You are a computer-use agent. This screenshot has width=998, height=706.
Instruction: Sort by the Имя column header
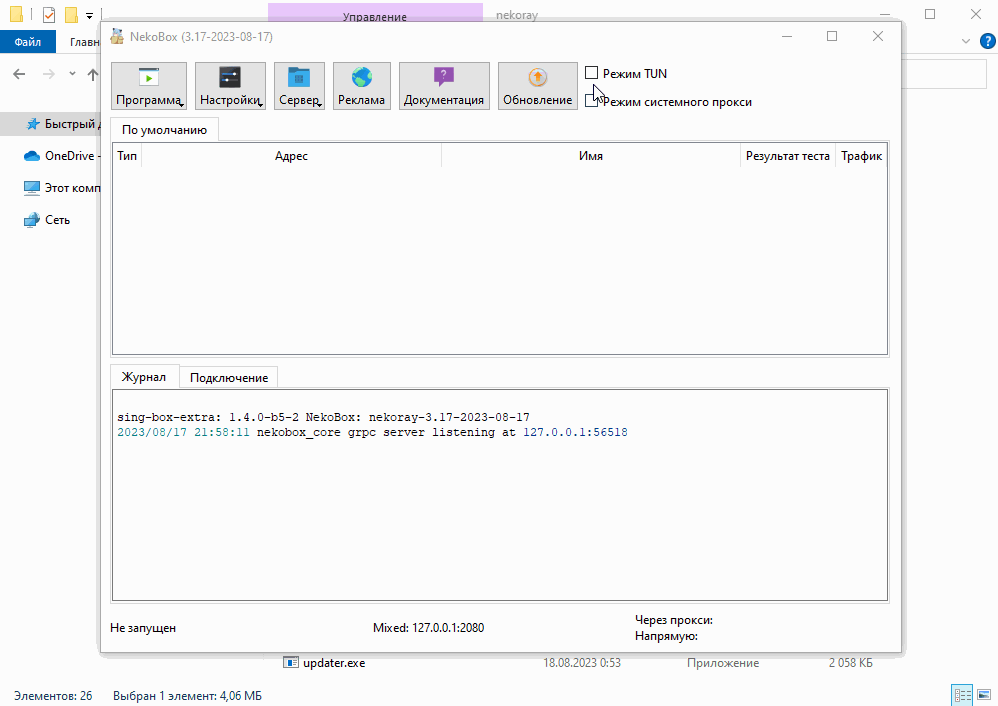point(591,156)
